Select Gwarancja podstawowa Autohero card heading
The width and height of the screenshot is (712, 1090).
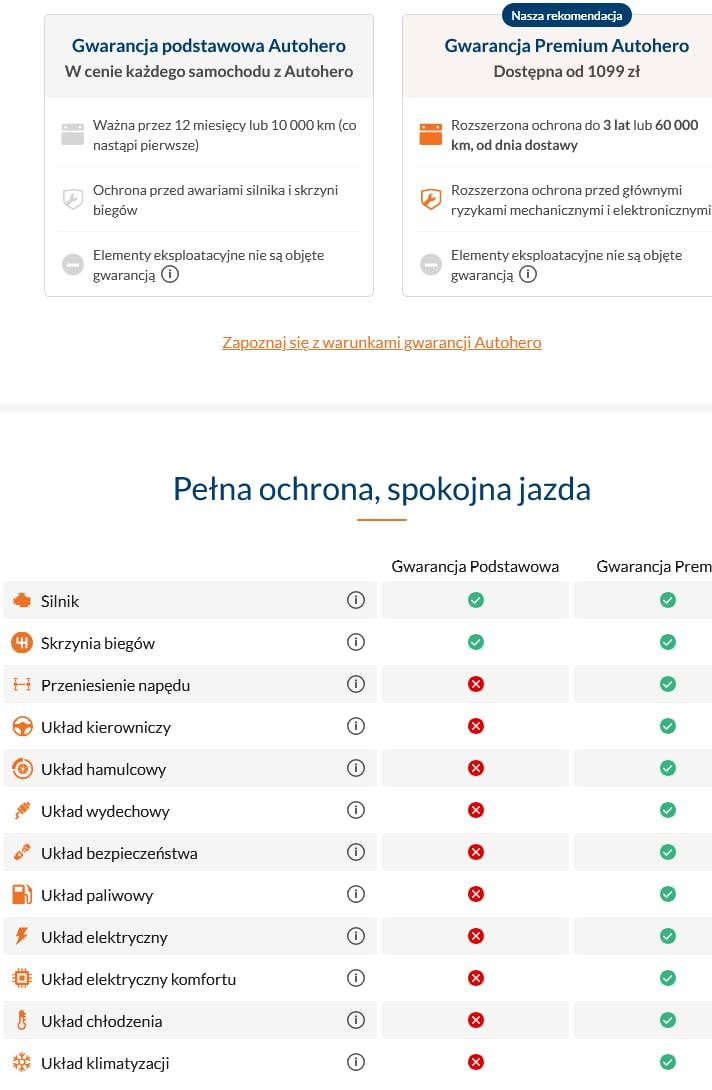pyautogui.click(x=209, y=46)
